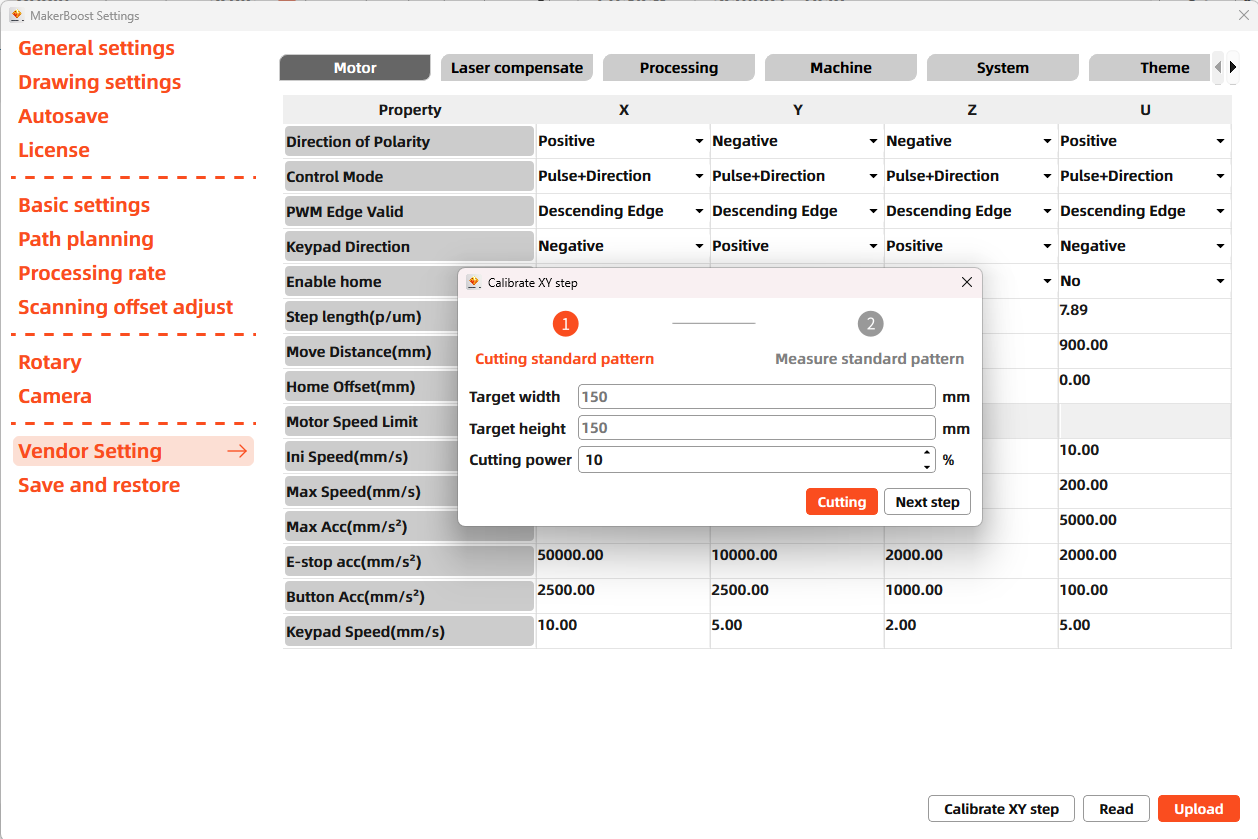This screenshot has width=1258, height=839.
Task: Click the Cutting button
Action: pyautogui.click(x=841, y=501)
